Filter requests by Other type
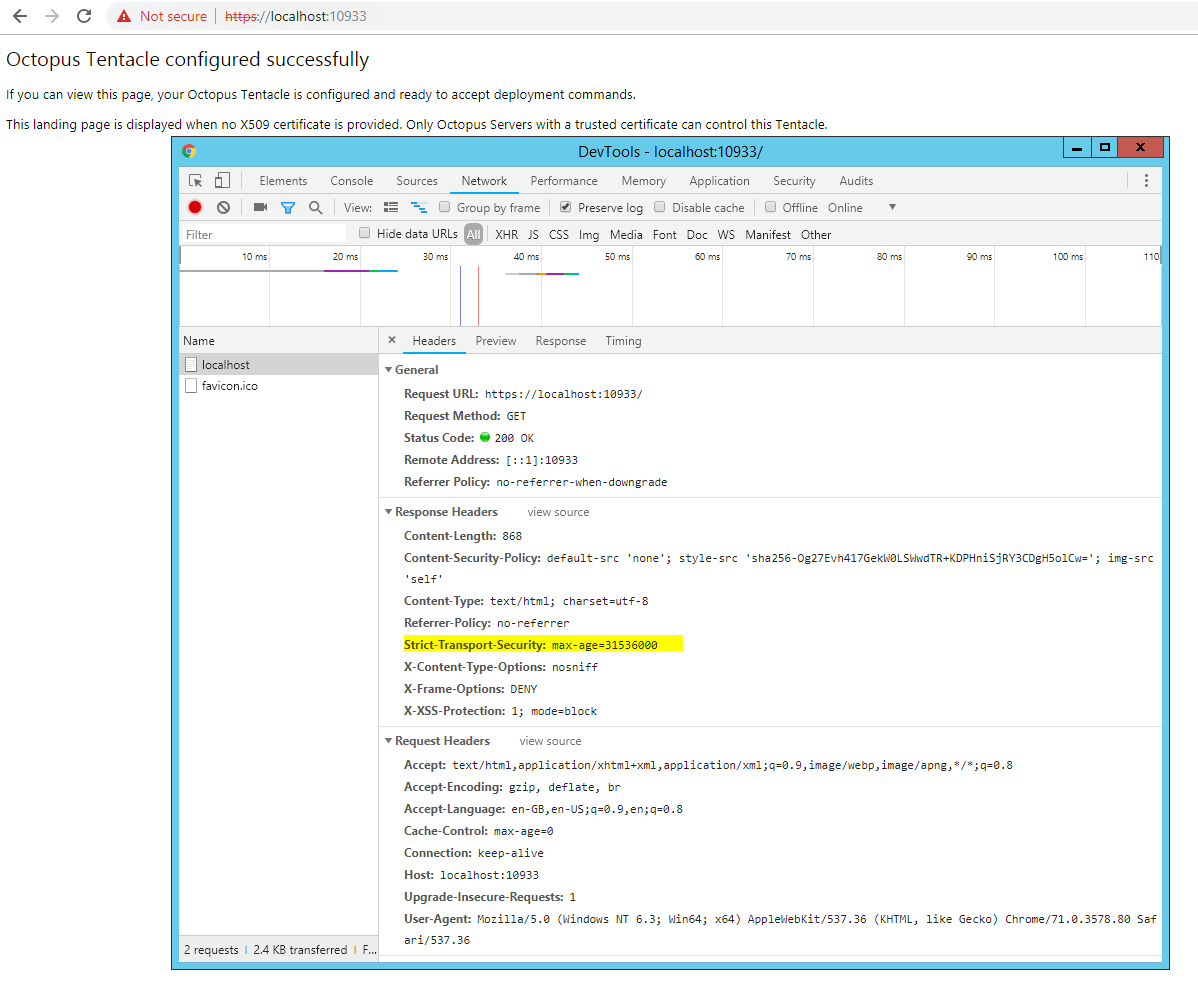Viewport: 1198px width, 997px height. (x=816, y=235)
